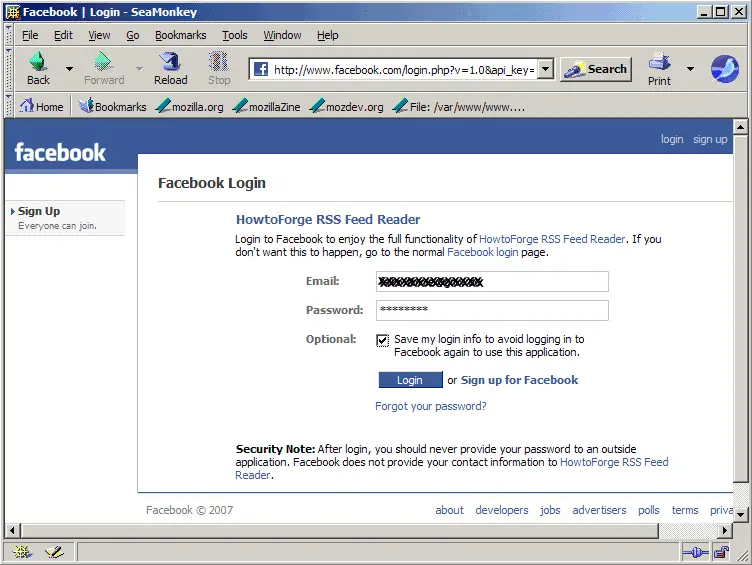This screenshot has height=565, width=752.
Task: Open the View menu
Action: (99, 35)
